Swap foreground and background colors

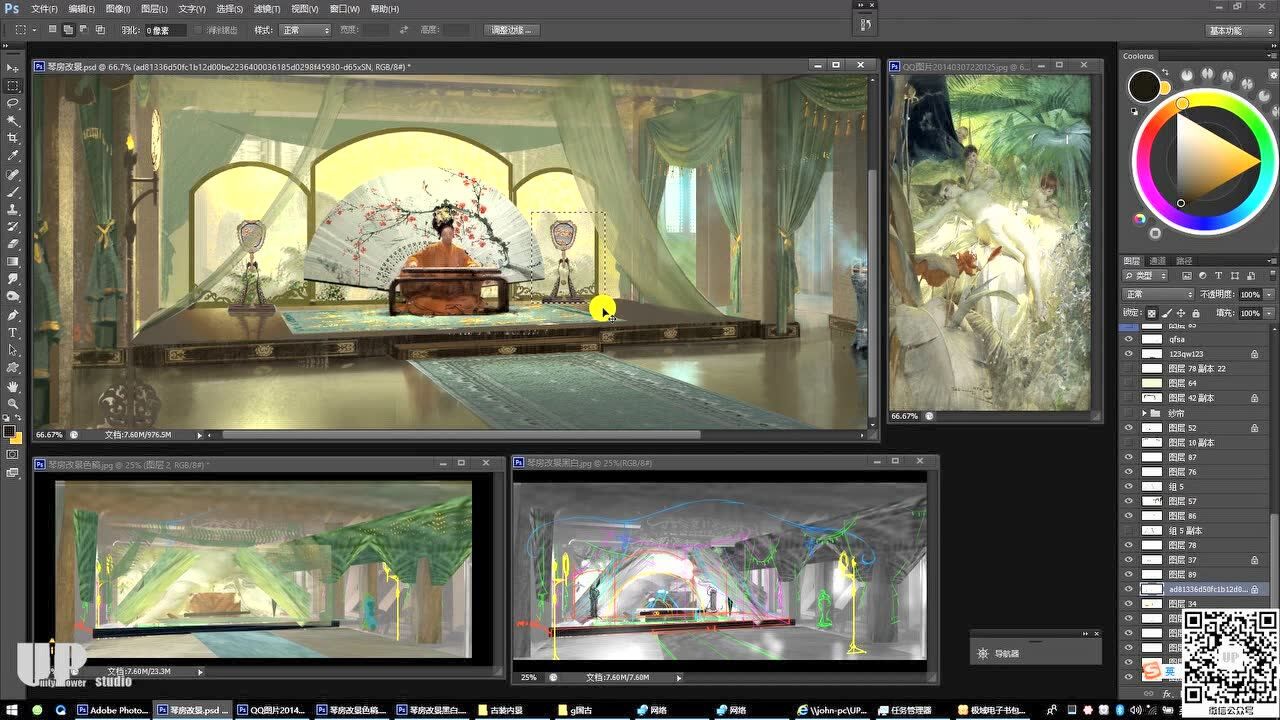point(18,419)
